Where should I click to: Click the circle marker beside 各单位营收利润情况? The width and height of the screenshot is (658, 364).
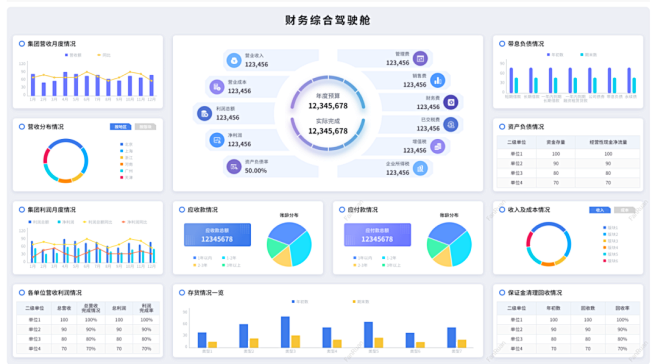coord(21,293)
